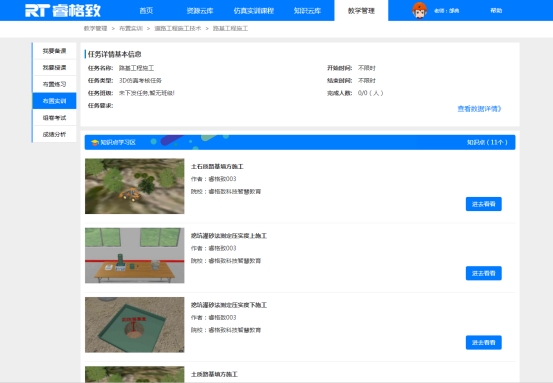The image size is (553, 383).
Task: Click the teacher avatar icon
Action: pyautogui.click(x=419, y=11)
